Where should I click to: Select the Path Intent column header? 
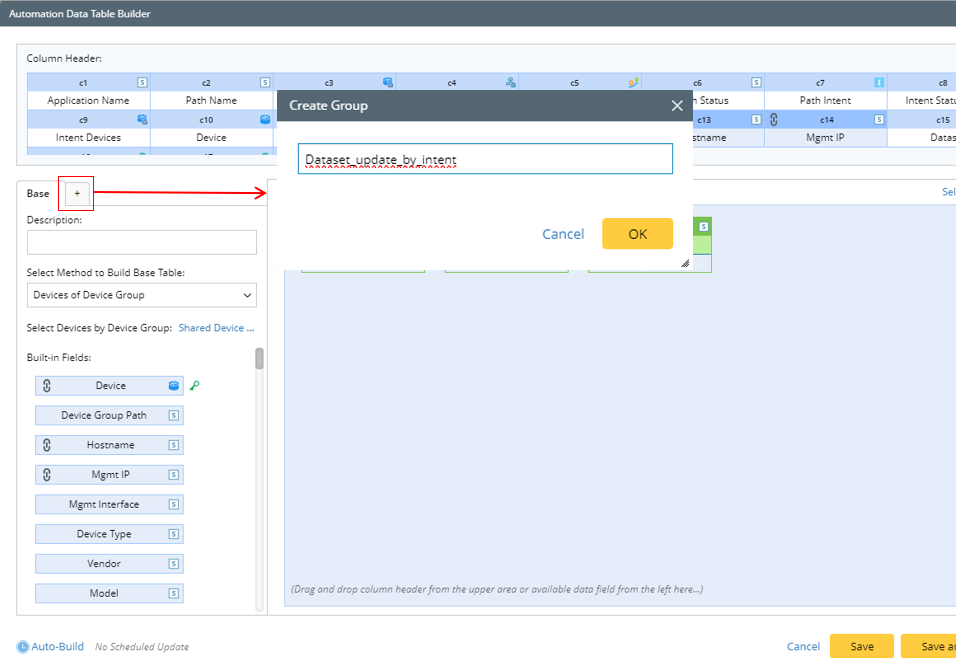826,101
